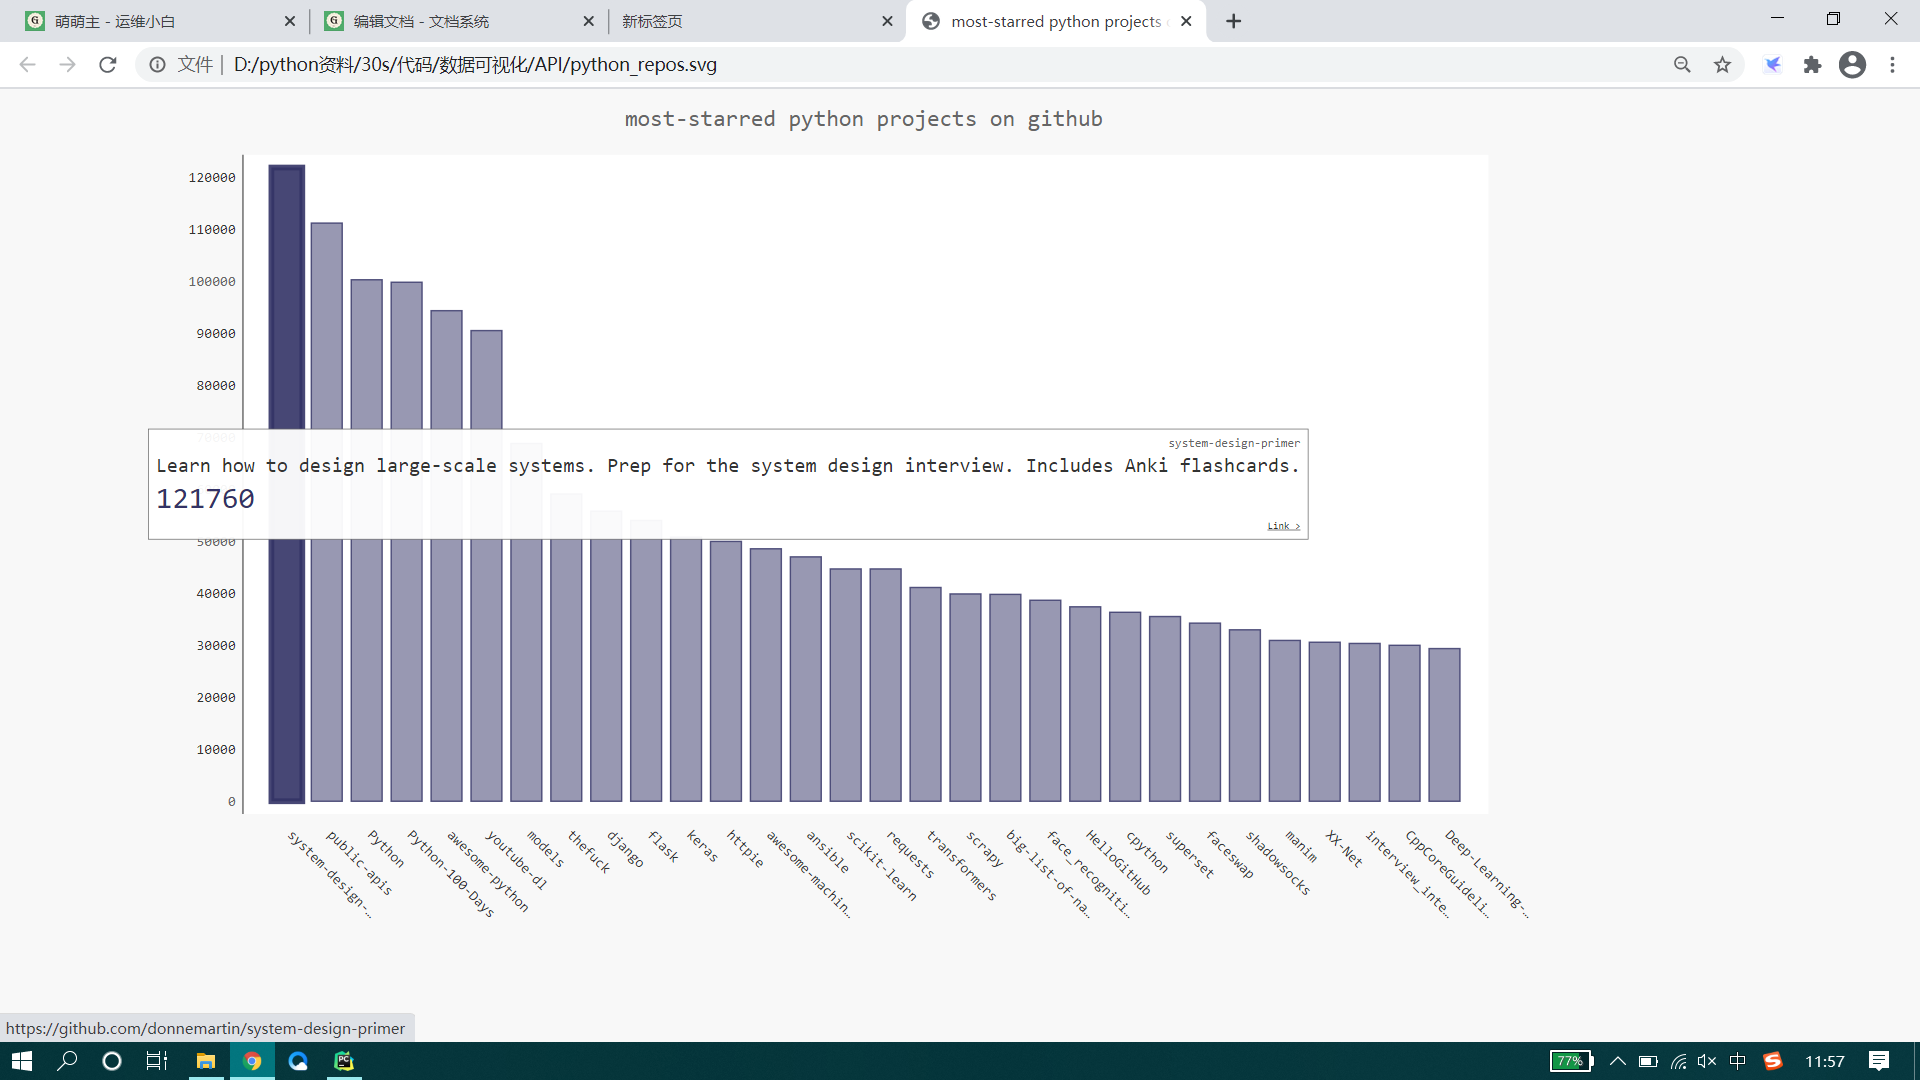
Task: Open the 11:57 system clock
Action: point(1825,1061)
